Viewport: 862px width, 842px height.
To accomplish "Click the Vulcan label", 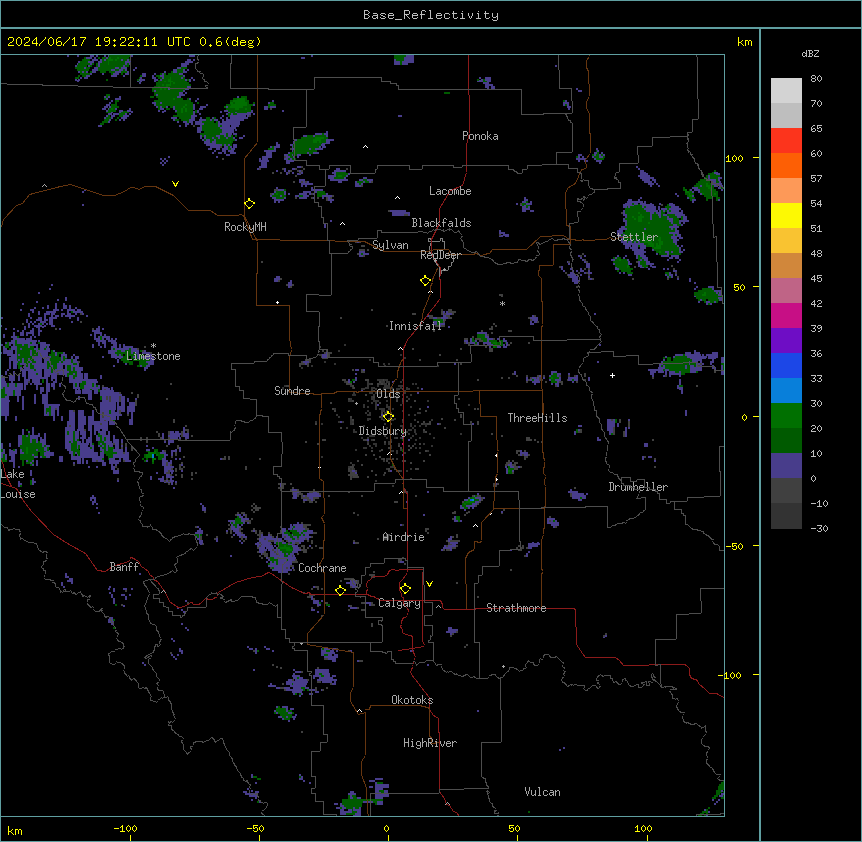I will pyautogui.click(x=542, y=792).
